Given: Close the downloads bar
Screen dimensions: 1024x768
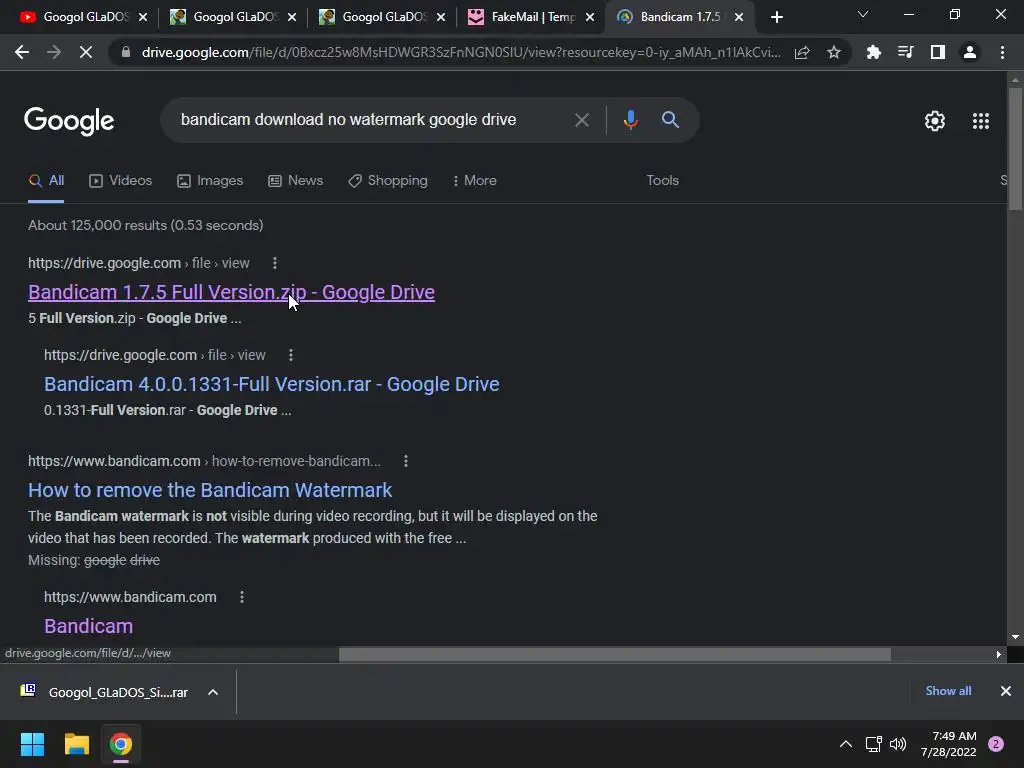Looking at the screenshot, I should point(1006,691).
